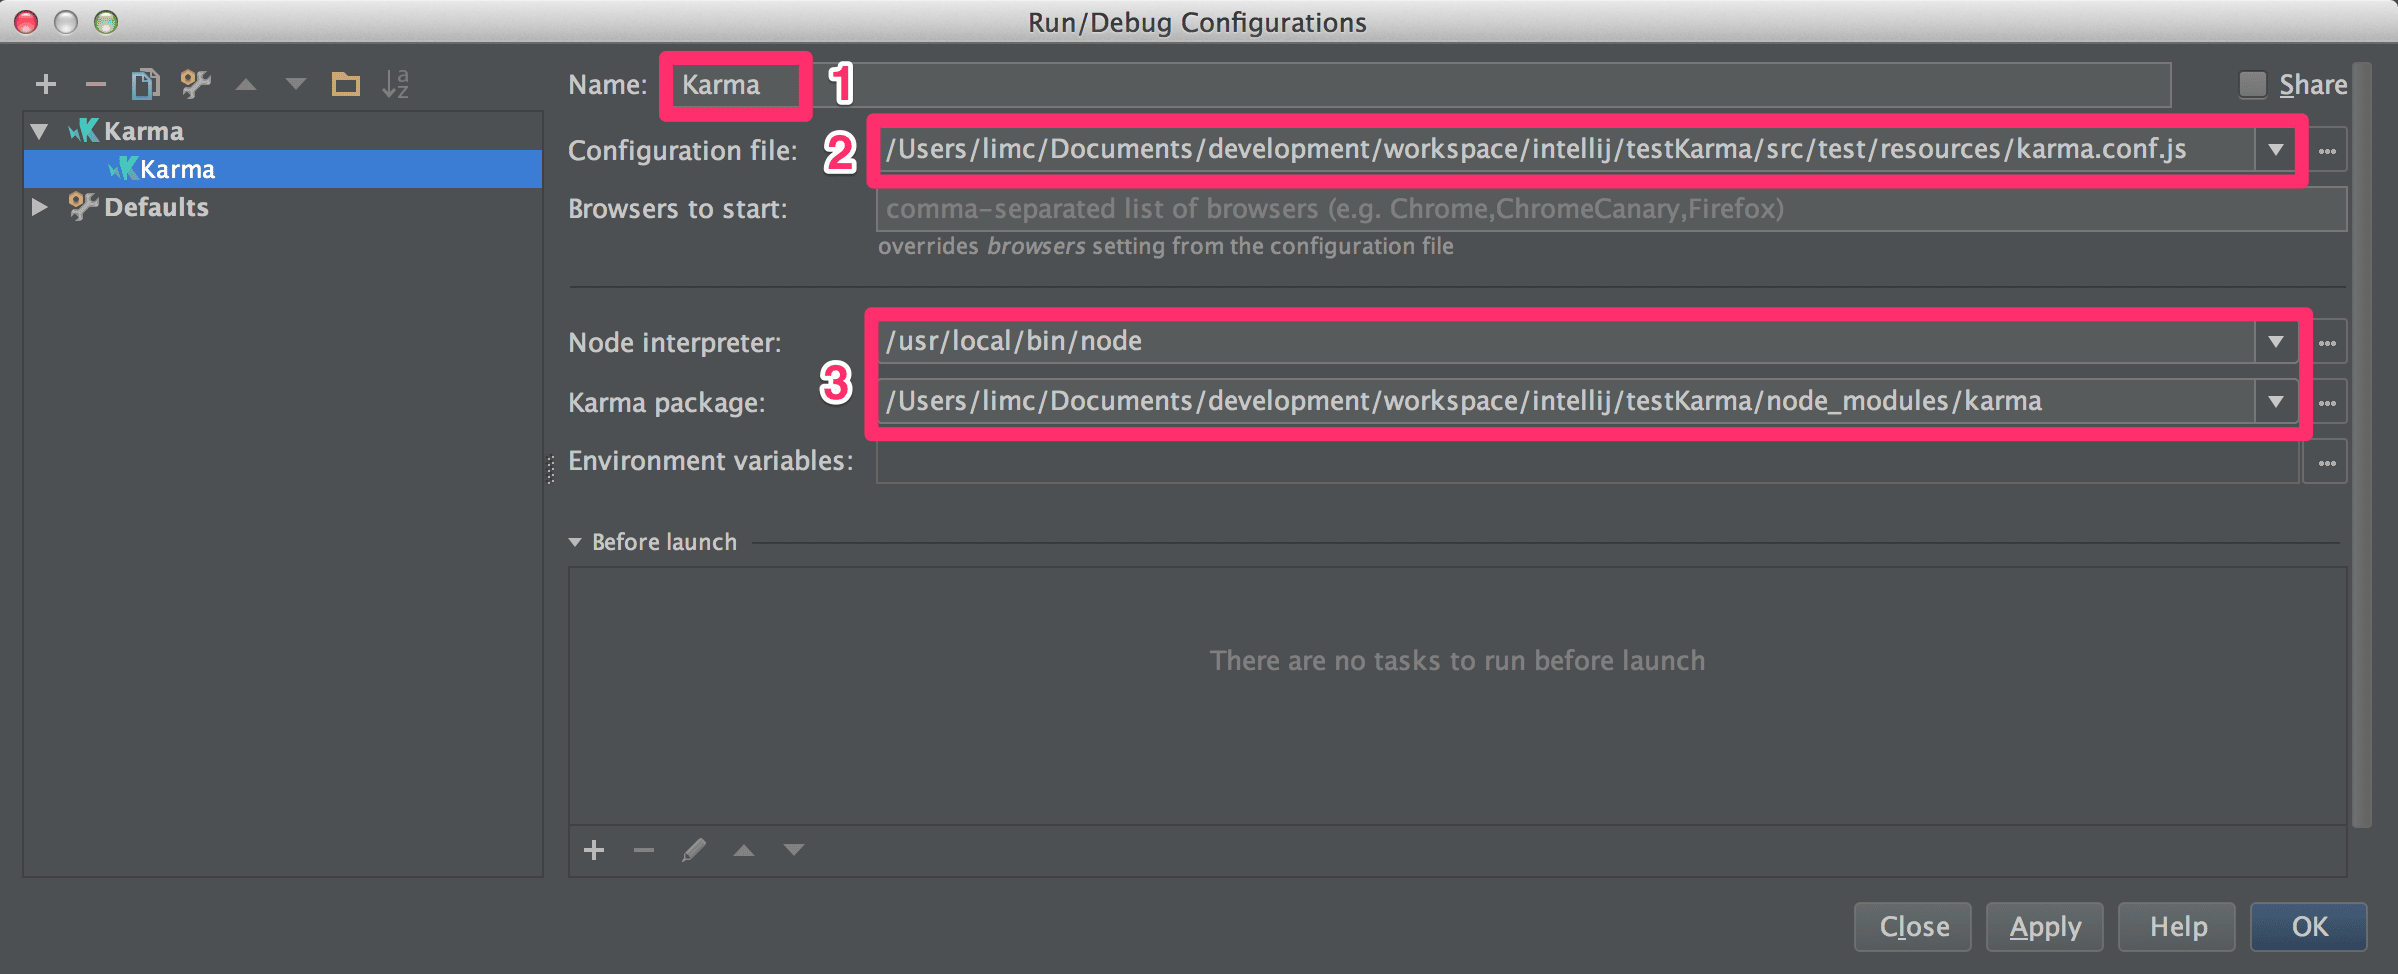Click the 'overrides browsers setting' hint text
This screenshot has width=2398, height=974.
pos(1166,246)
